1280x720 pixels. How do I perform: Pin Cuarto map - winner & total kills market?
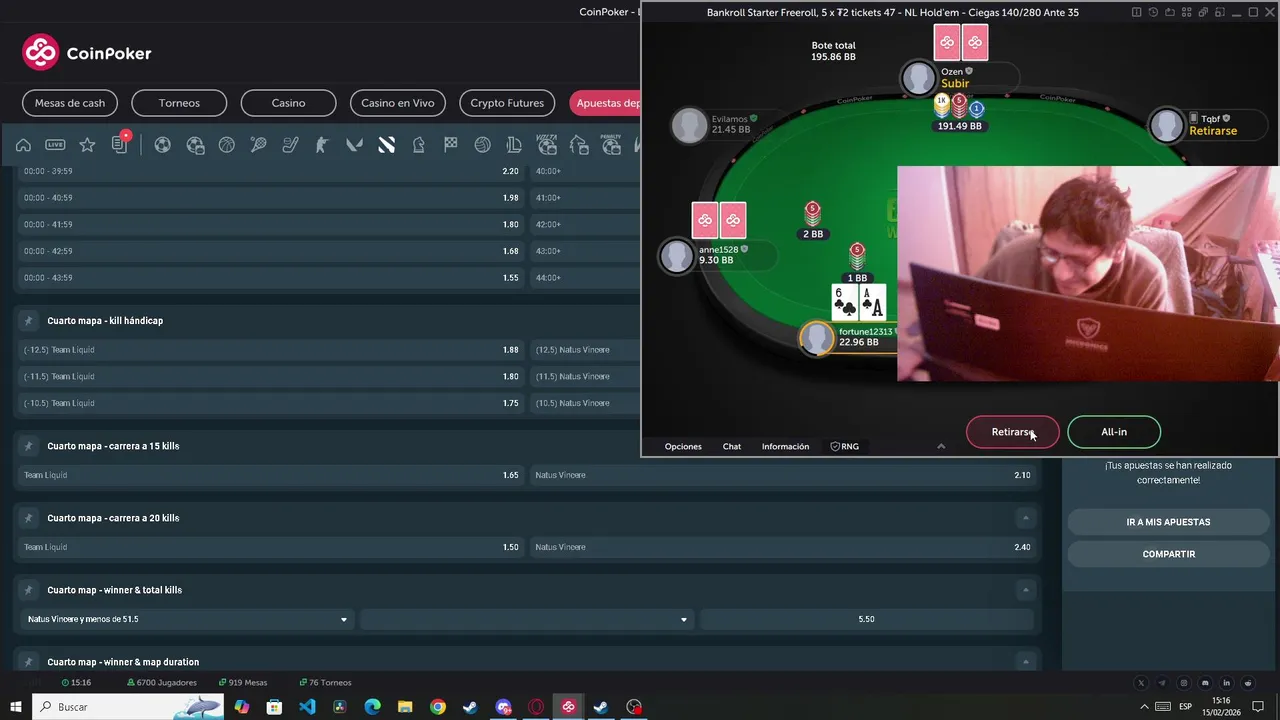29,590
